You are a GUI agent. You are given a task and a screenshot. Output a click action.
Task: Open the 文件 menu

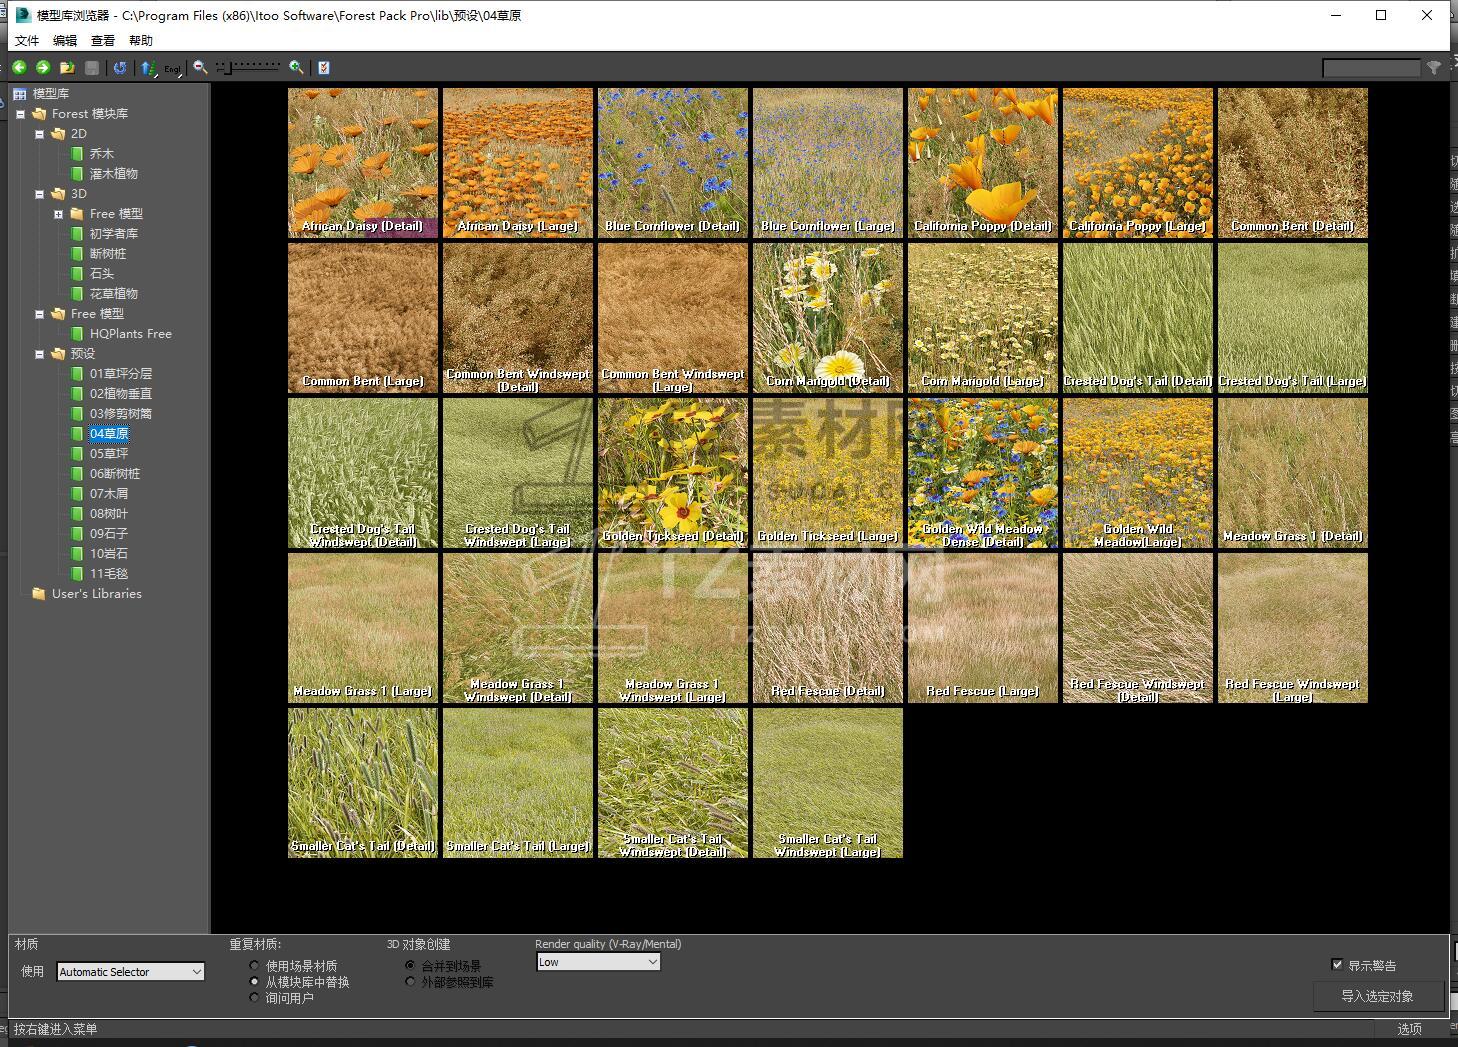point(27,41)
